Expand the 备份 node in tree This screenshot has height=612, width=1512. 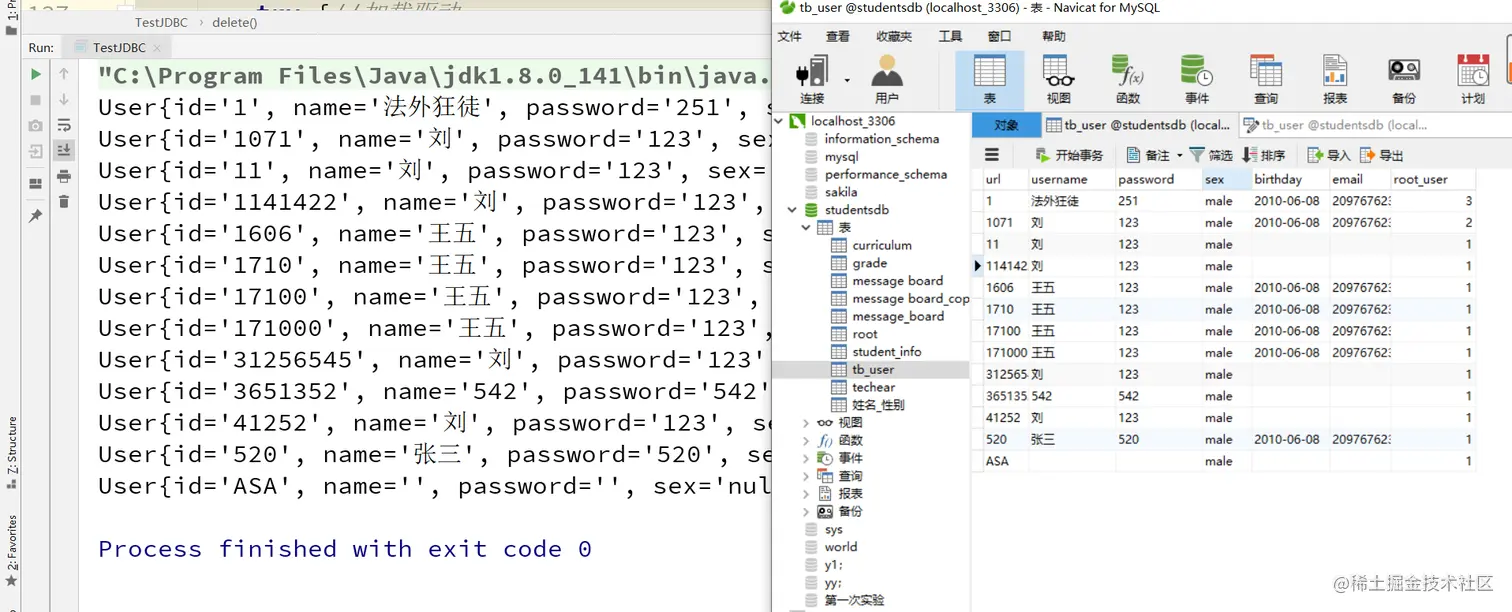point(806,511)
